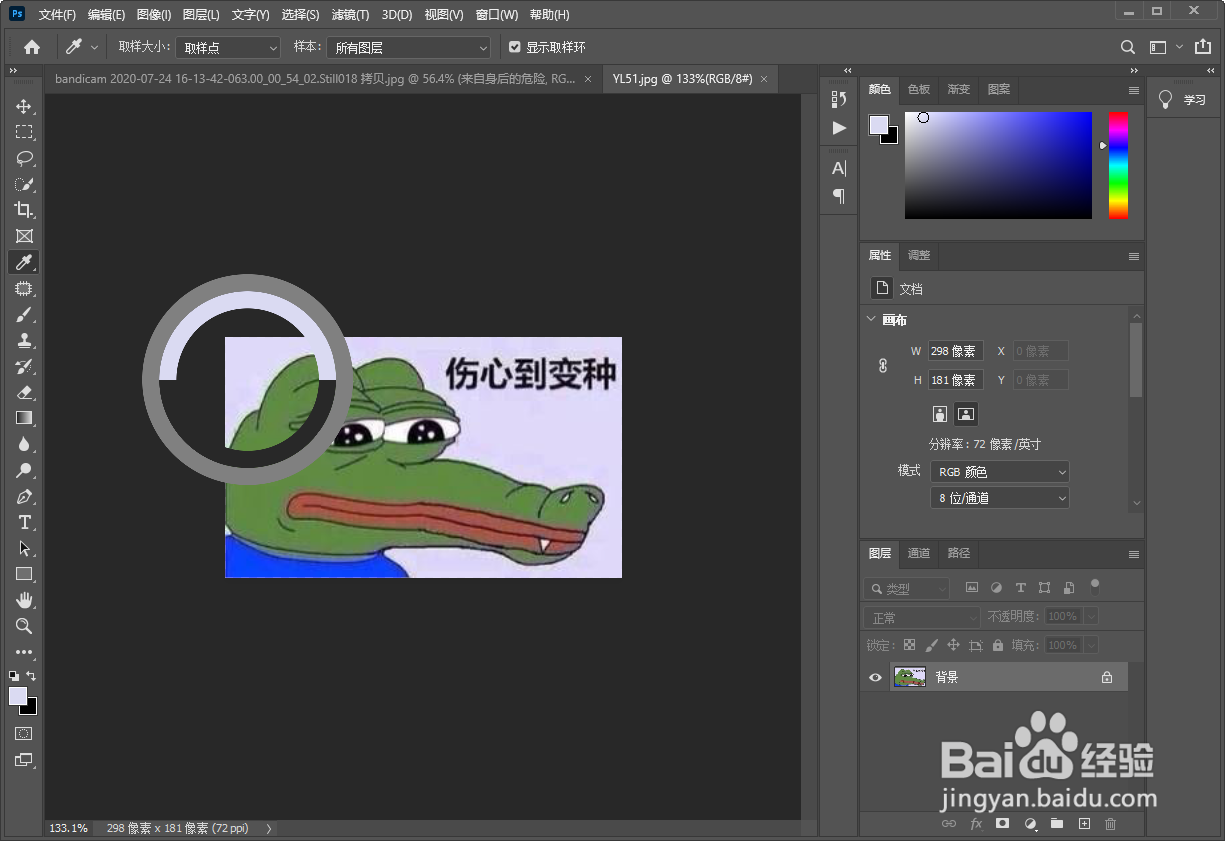This screenshot has width=1225, height=841.
Task: Select the Spot Healing Brush tool
Action: [24, 288]
